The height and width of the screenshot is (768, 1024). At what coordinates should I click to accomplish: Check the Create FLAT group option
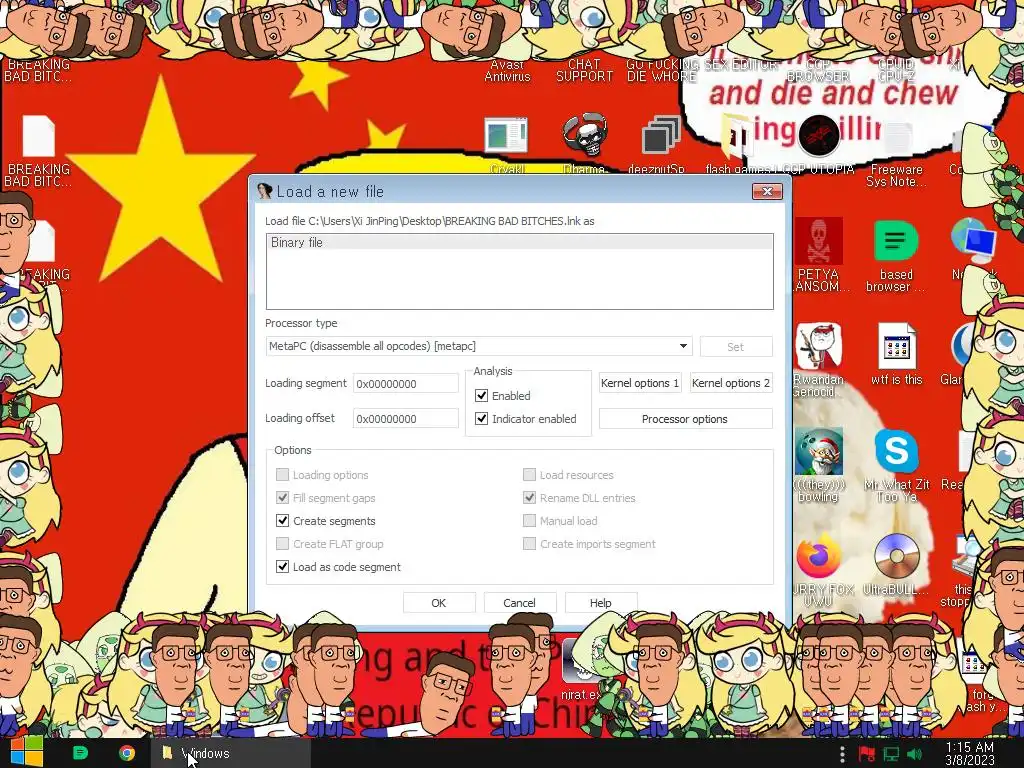click(x=282, y=543)
